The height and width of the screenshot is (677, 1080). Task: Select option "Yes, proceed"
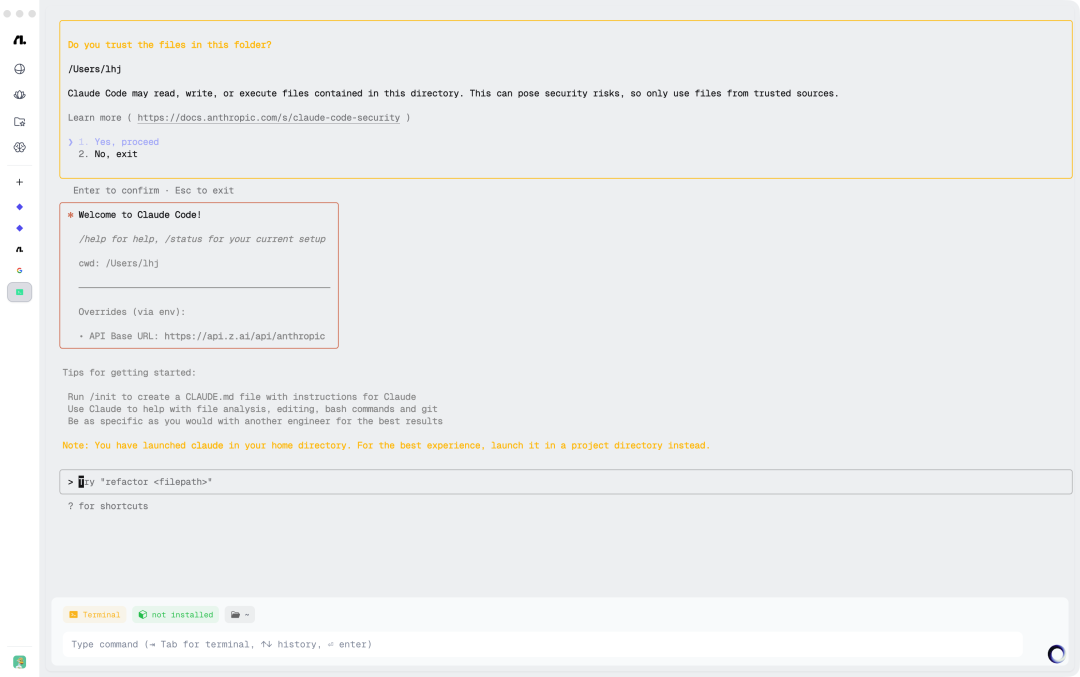(126, 142)
